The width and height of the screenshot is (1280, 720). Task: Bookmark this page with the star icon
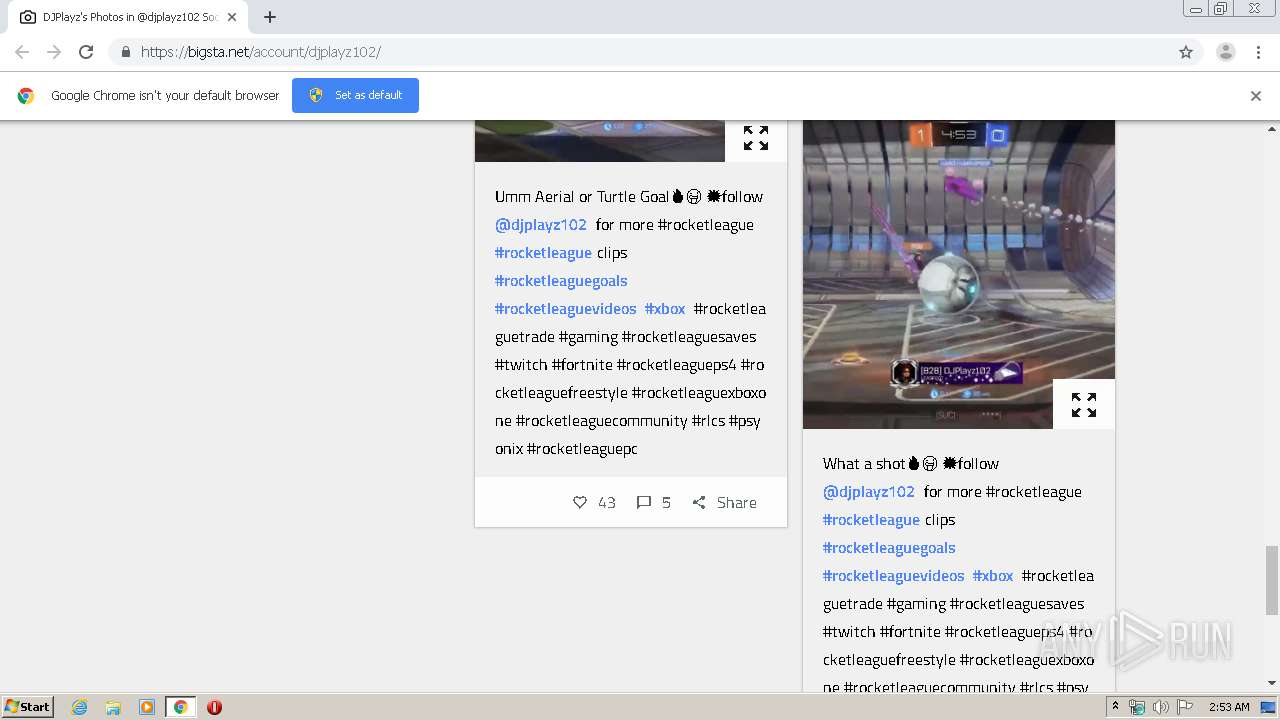pos(1186,52)
